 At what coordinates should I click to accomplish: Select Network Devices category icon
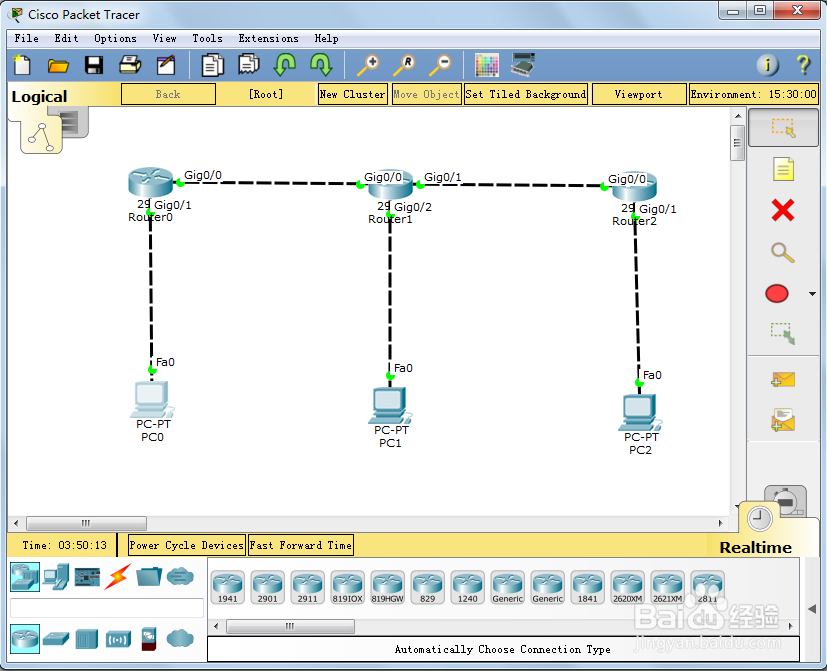(25, 577)
